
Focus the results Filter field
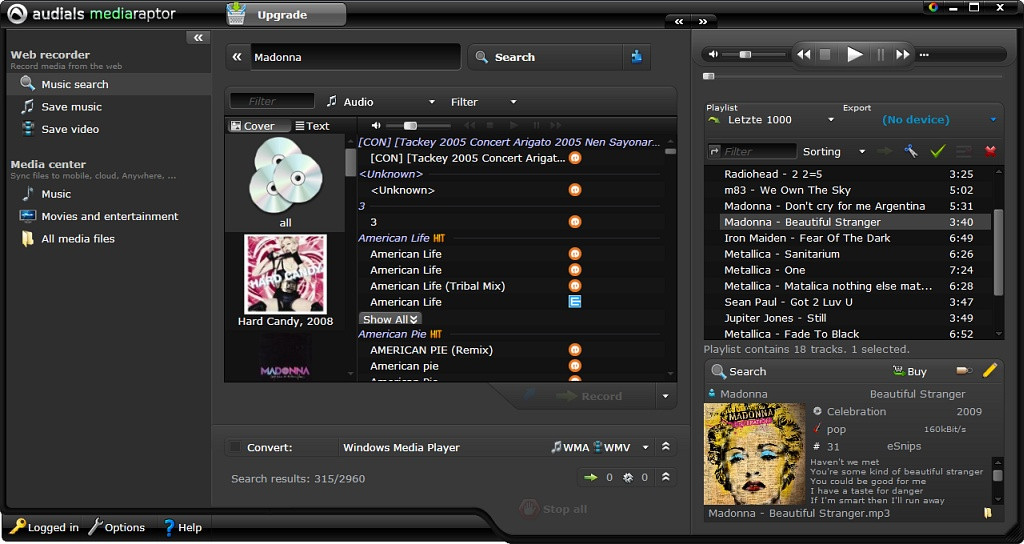tap(272, 101)
